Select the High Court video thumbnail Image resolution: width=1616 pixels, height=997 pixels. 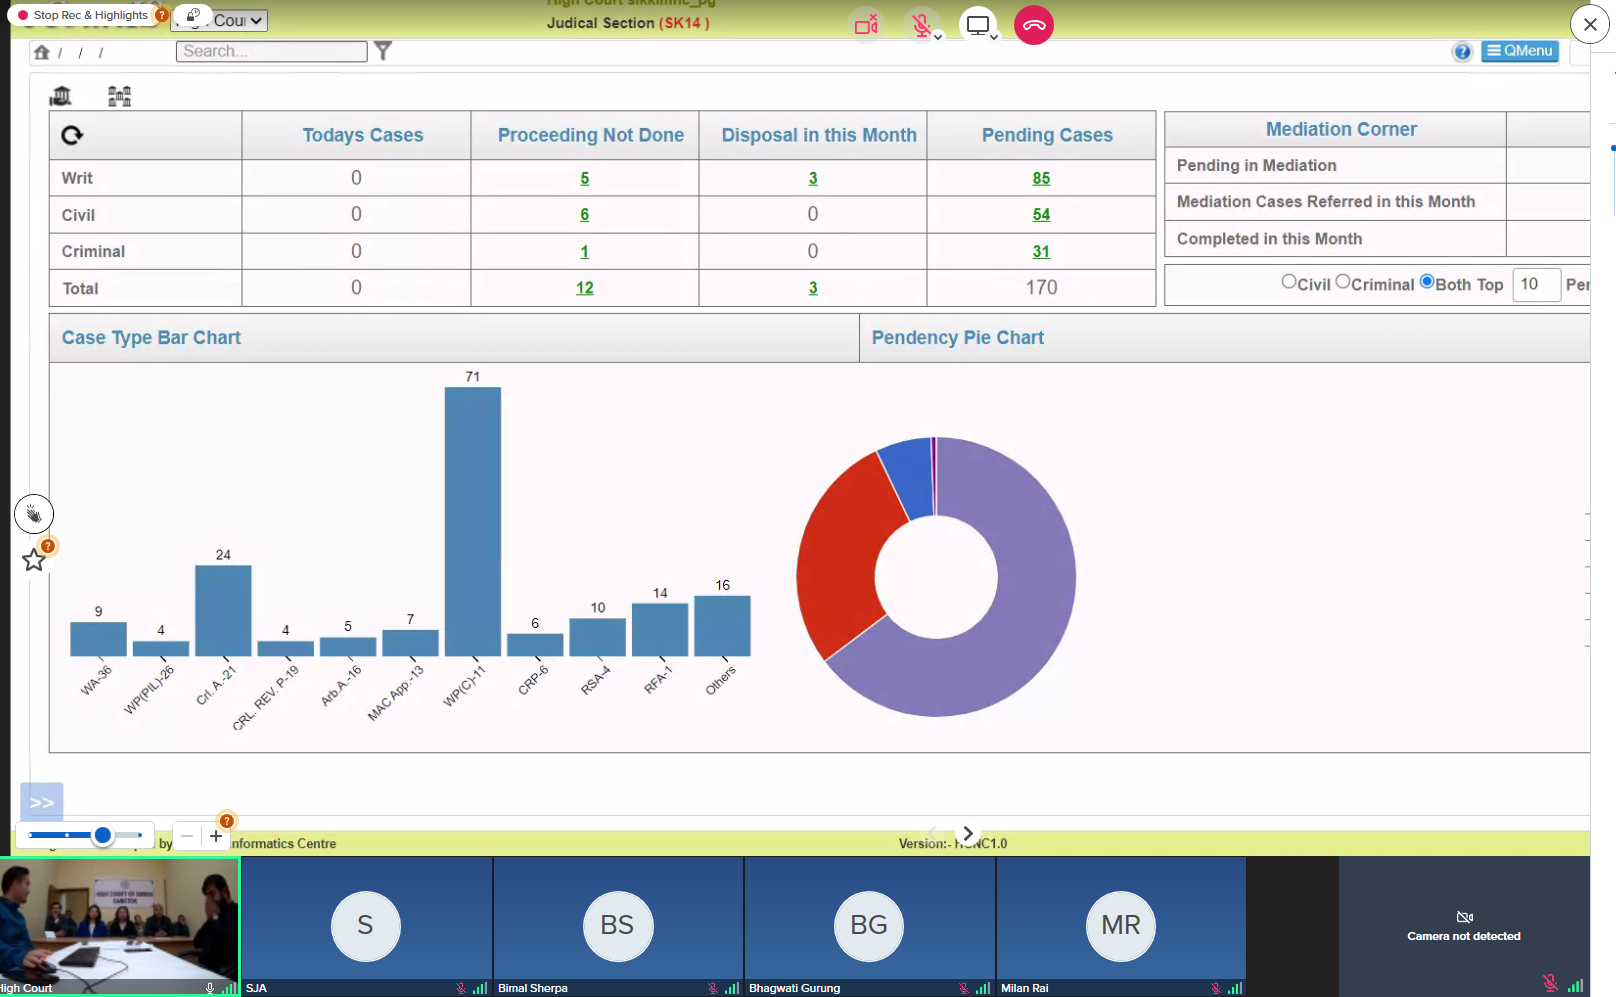(x=120, y=926)
